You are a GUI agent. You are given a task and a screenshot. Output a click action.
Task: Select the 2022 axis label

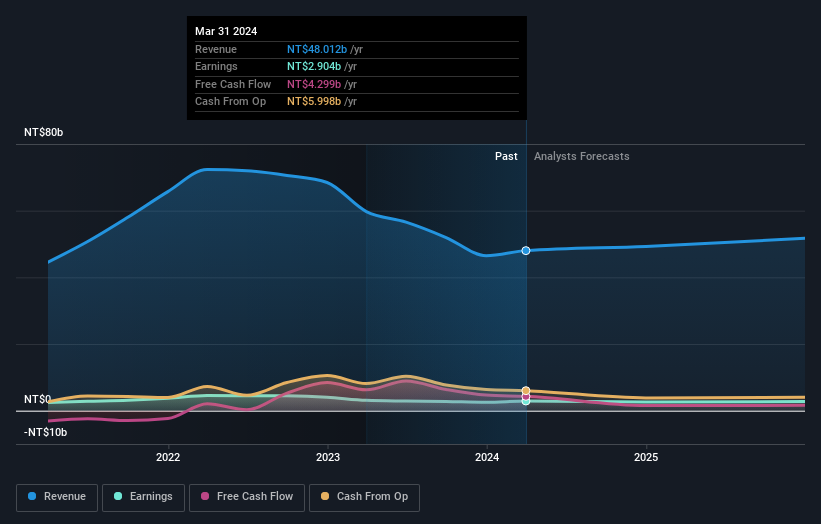(x=168, y=457)
